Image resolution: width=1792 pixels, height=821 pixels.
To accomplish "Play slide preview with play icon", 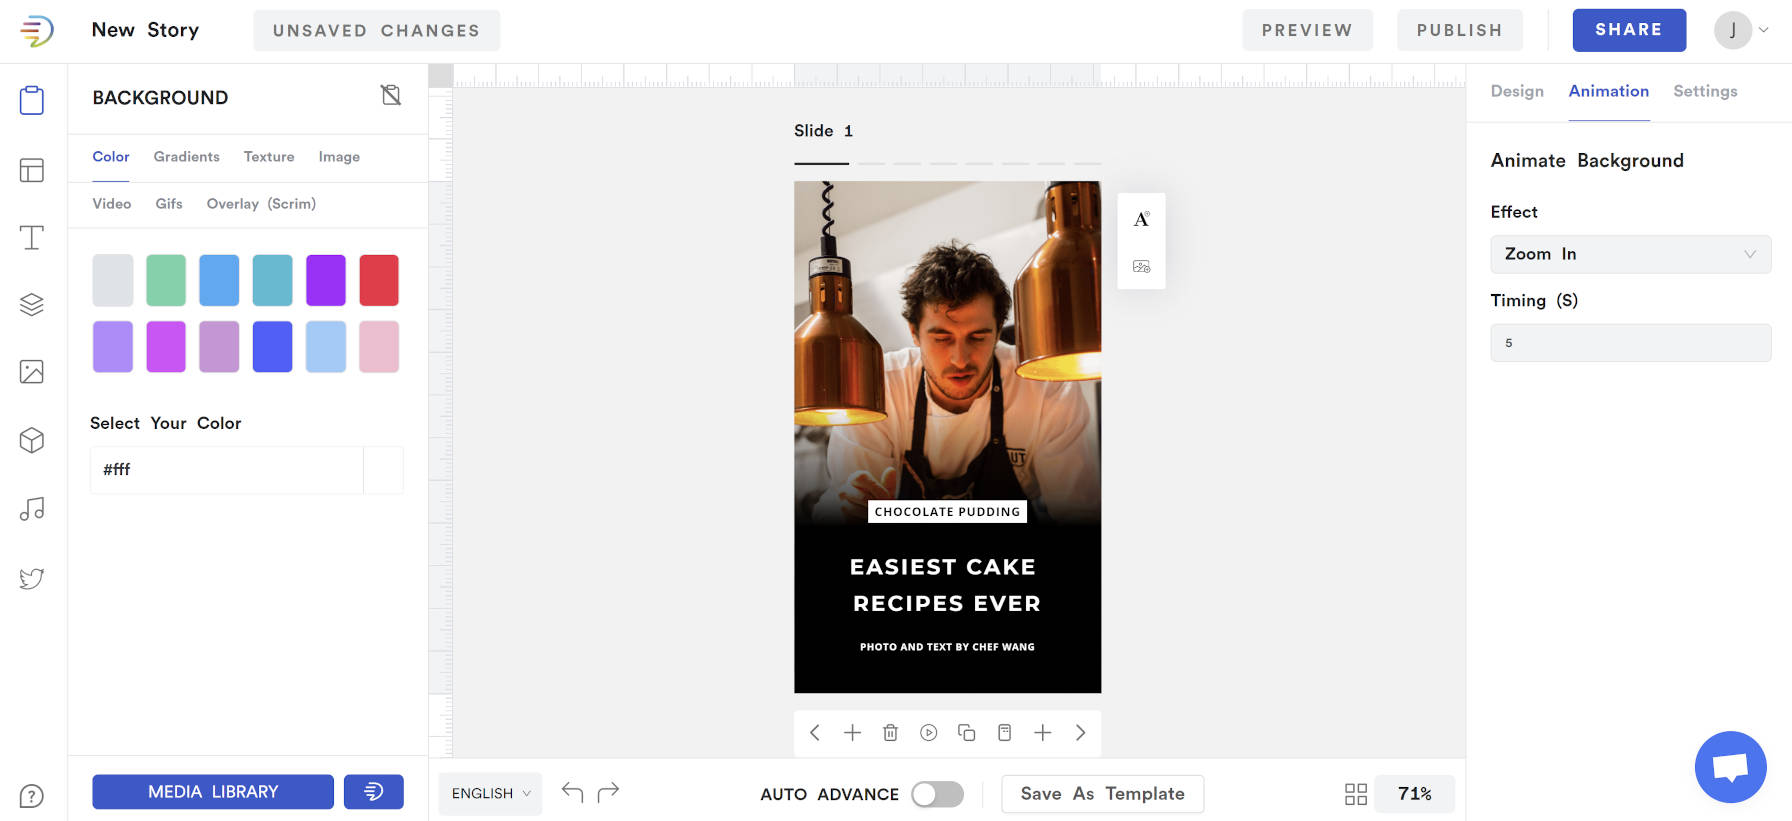I will (929, 733).
